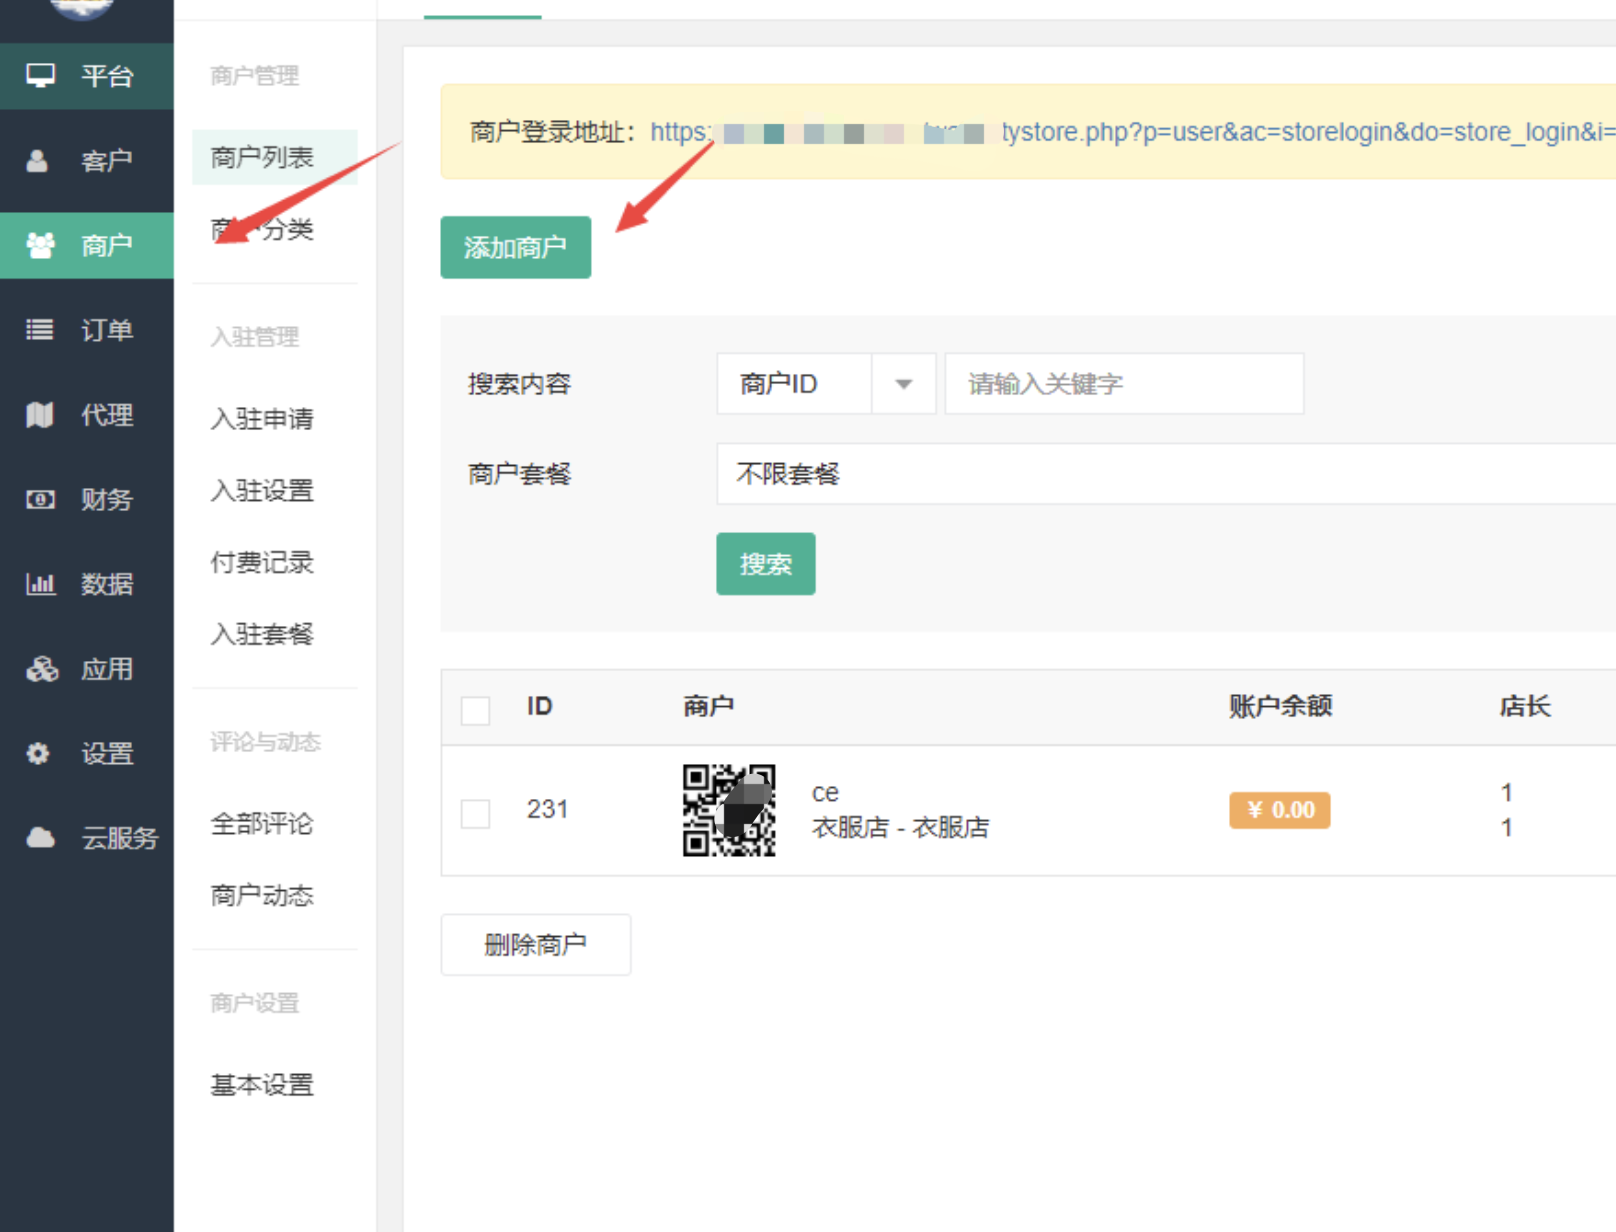Click the ¥ 0.00 balance badge

point(1280,810)
